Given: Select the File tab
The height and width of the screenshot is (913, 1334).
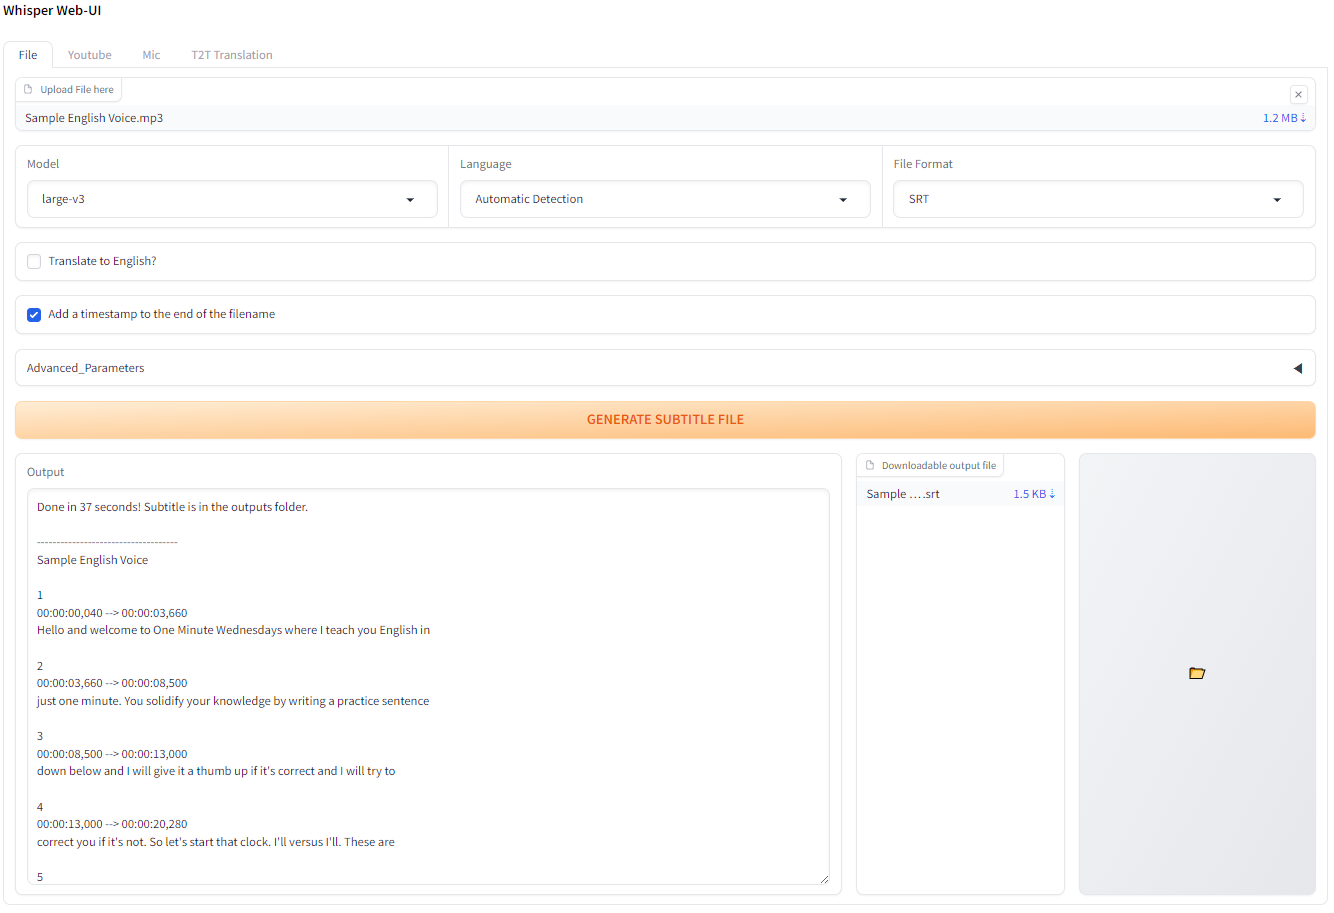Looking at the screenshot, I should 28,55.
